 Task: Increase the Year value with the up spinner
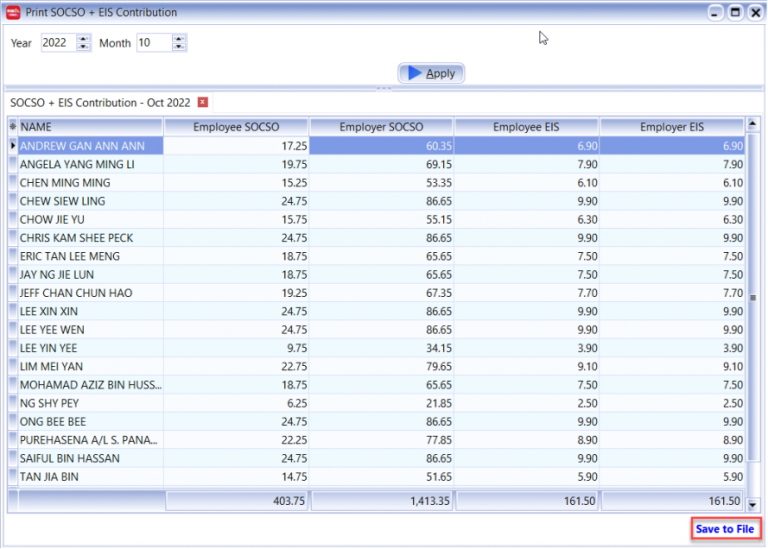tap(83, 38)
